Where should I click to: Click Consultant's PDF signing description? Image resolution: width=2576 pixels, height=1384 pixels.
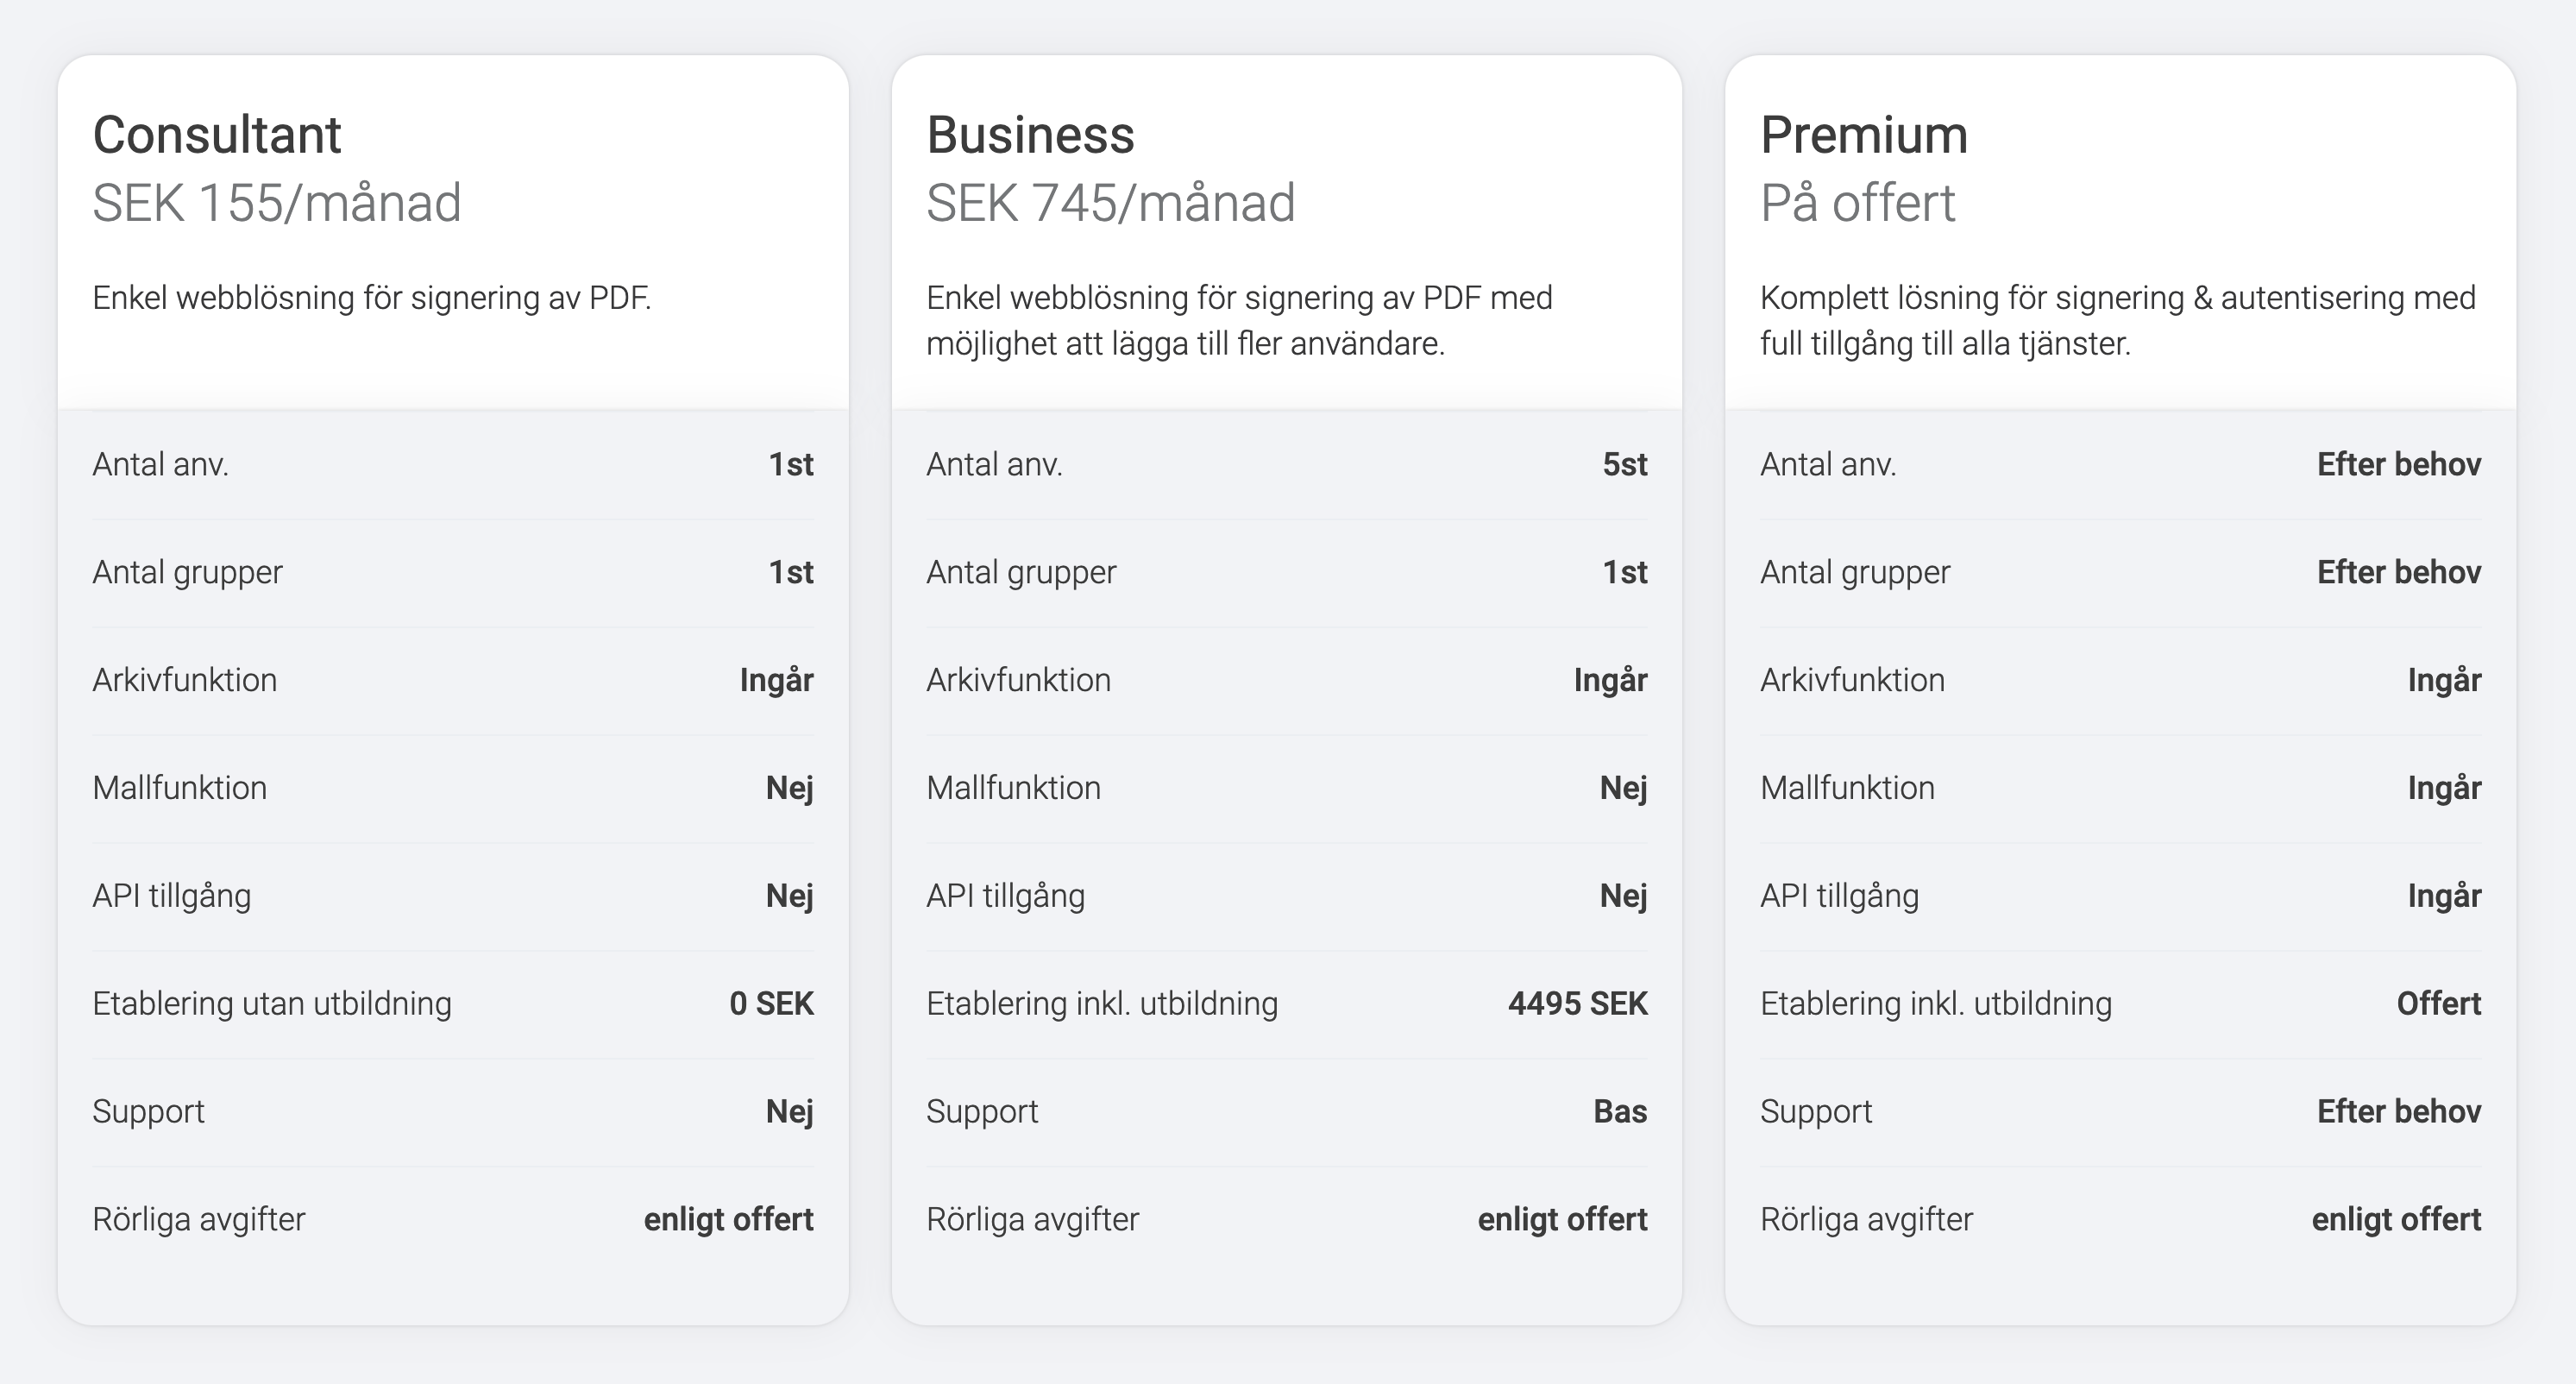click(372, 298)
